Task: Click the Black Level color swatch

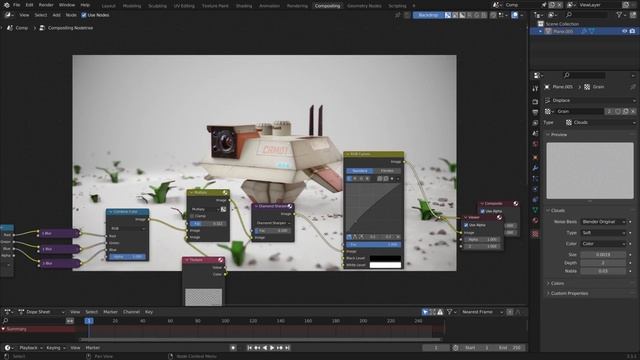Action: (x=385, y=258)
